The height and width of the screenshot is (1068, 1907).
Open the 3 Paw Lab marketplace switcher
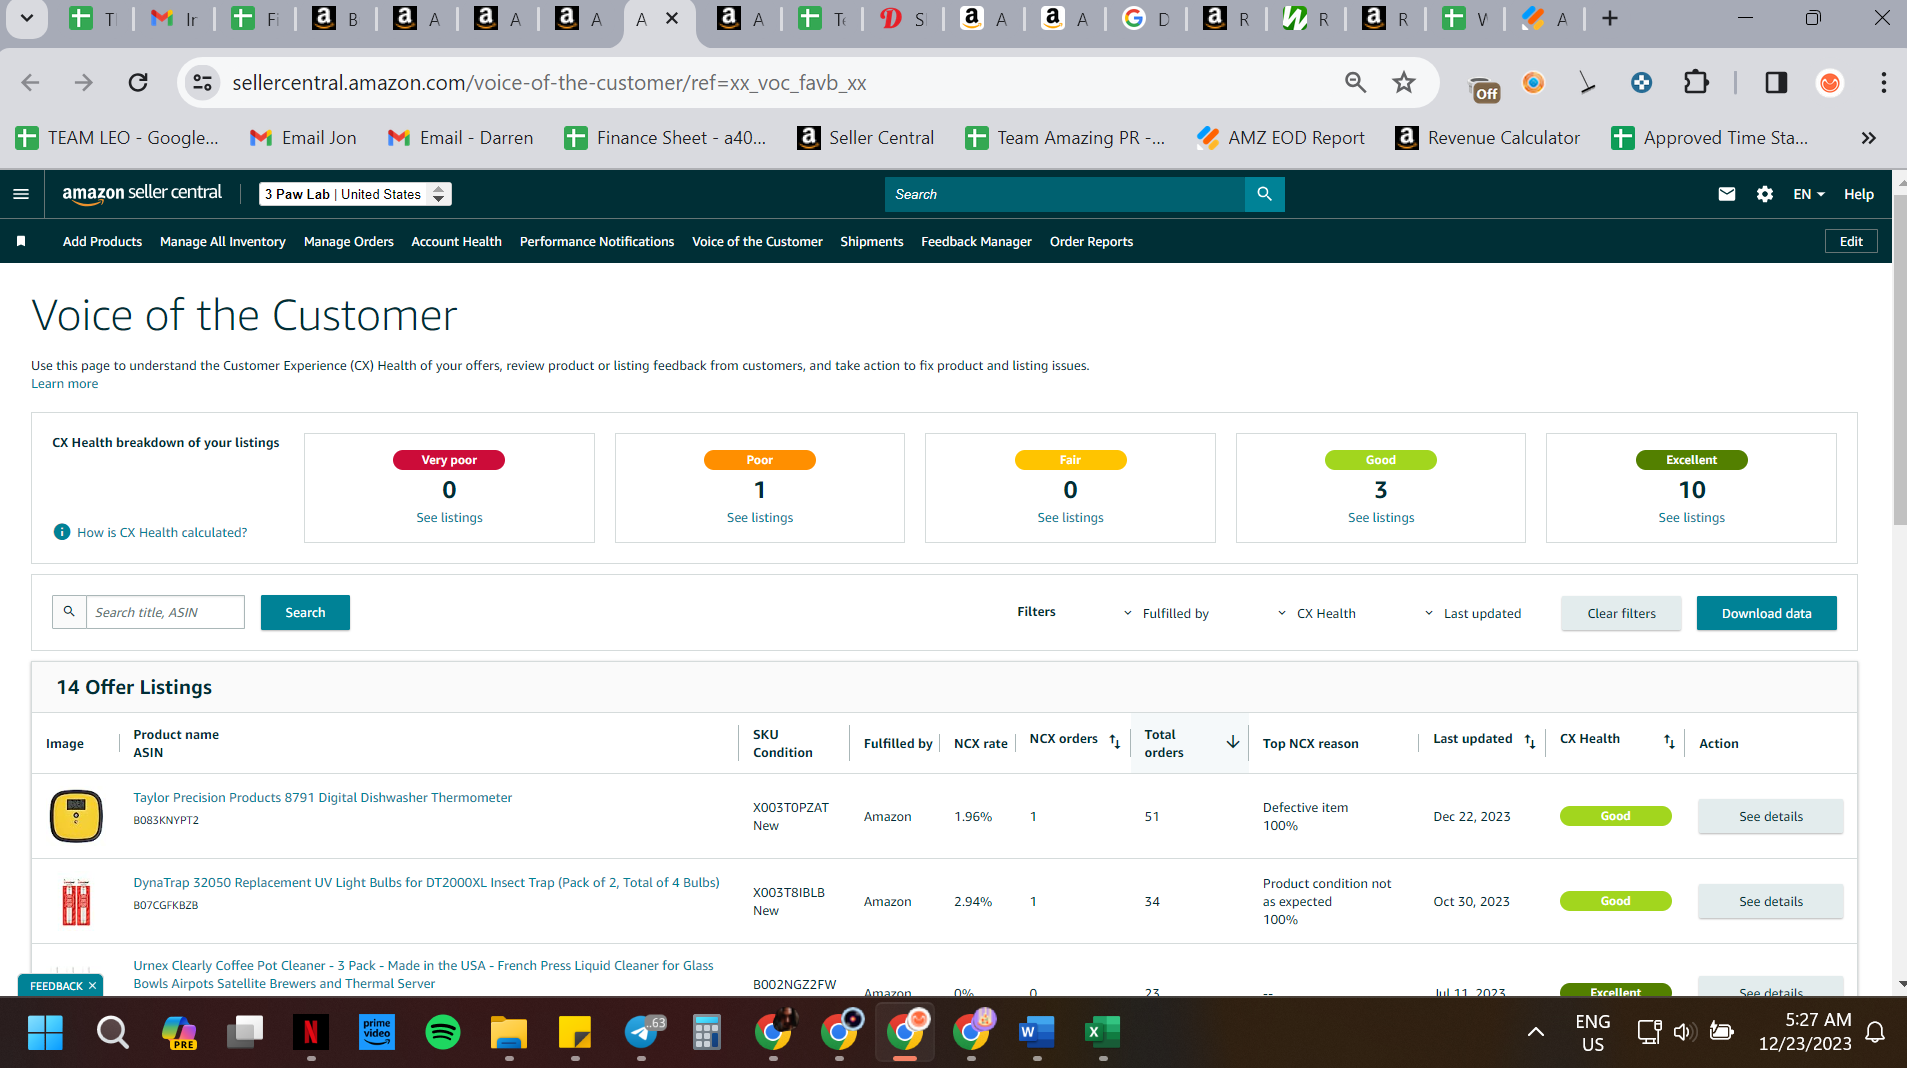[x=355, y=194]
